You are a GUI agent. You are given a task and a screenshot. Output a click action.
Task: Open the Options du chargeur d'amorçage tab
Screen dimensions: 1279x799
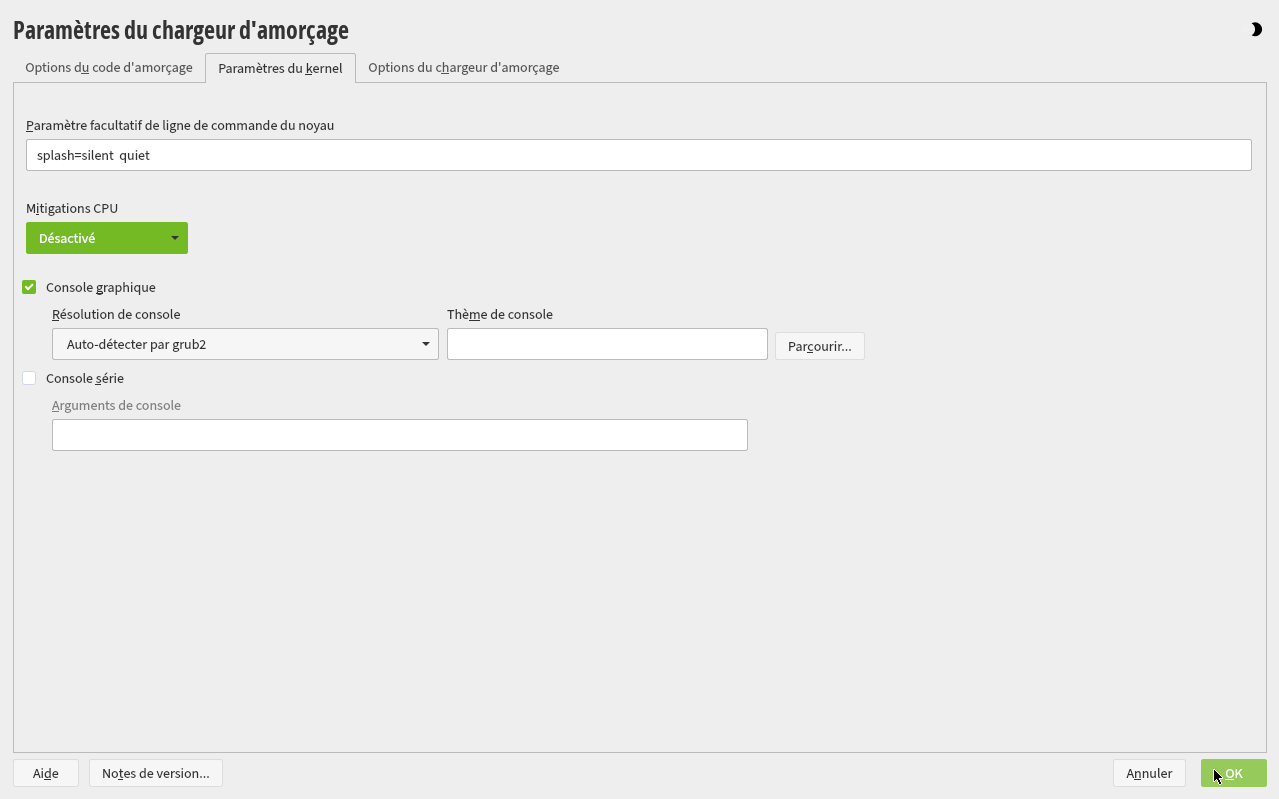tap(463, 68)
